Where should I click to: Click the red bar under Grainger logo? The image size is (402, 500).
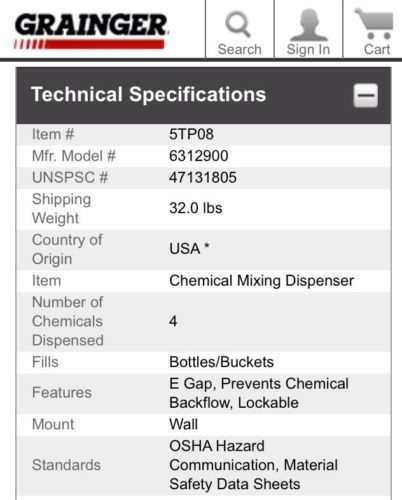coord(89,44)
